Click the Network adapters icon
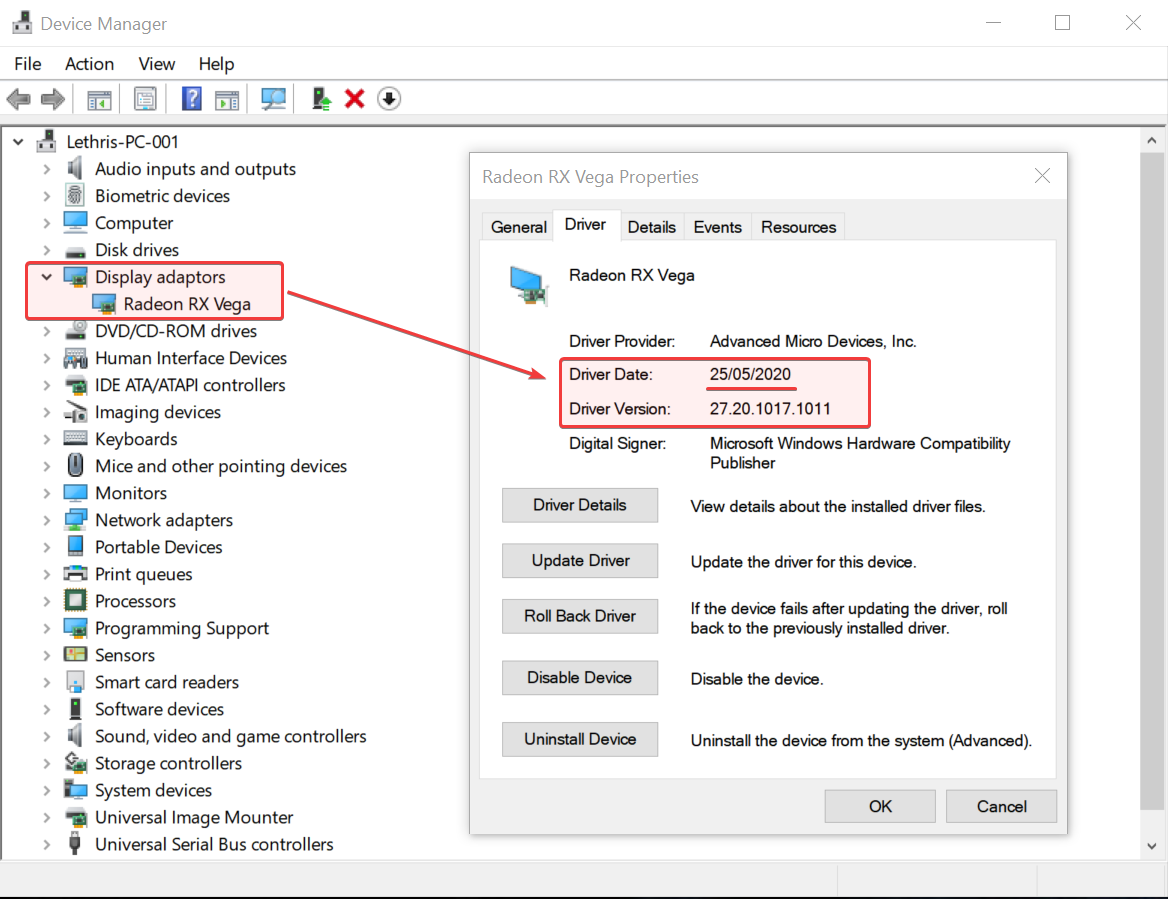 coord(75,520)
